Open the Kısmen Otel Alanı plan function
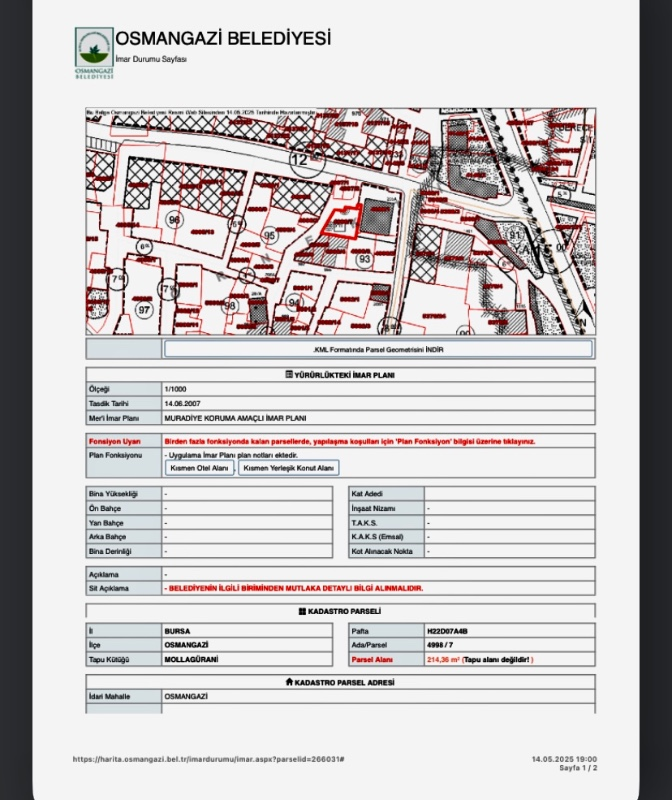672x800 pixels. tap(199, 468)
